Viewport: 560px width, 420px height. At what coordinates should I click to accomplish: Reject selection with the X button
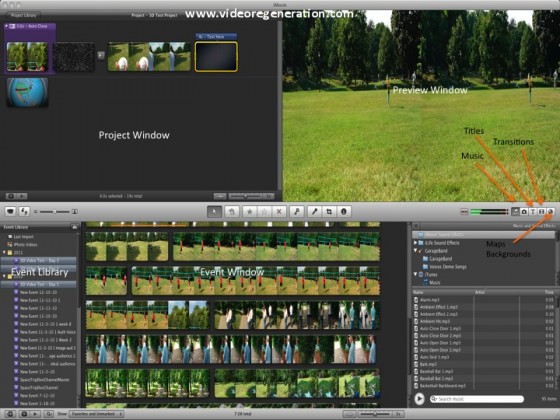[279, 211]
